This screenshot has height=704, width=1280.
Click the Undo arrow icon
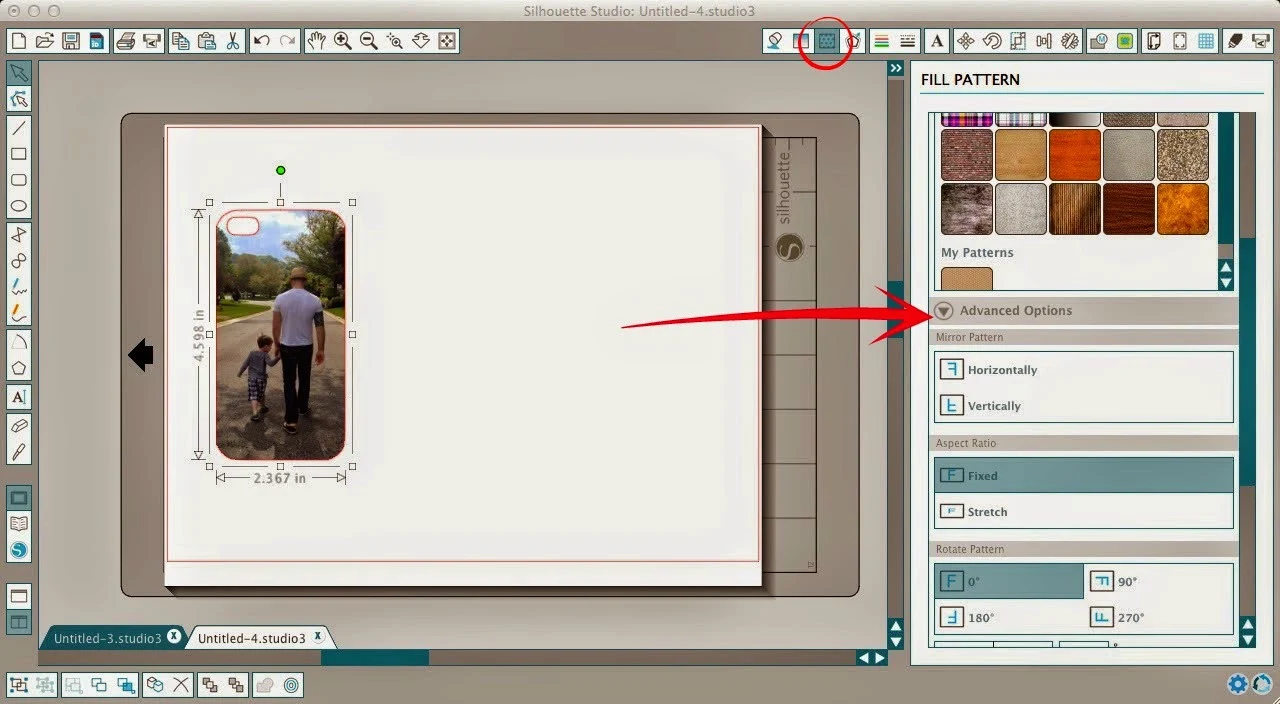pyautogui.click(x=261, y=41)
